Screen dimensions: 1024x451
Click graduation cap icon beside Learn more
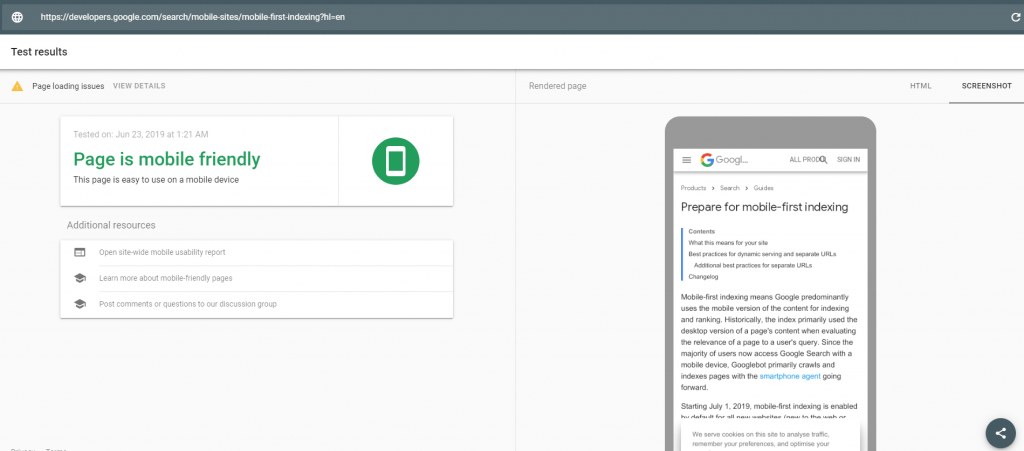point(80,278)
